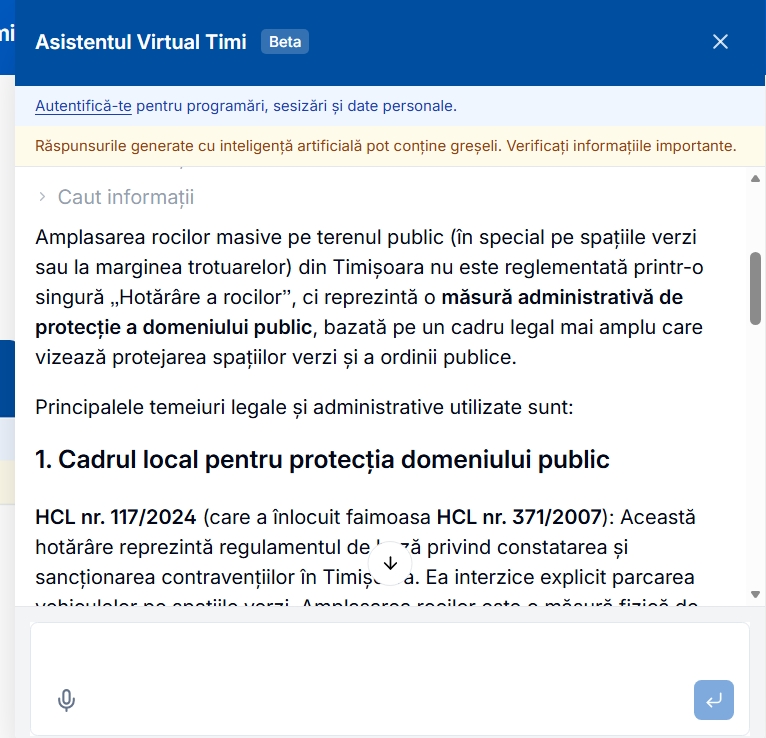Click the Beta badge in the header
The width and height of the screenshot is (766, 738).
coord(285,42)
